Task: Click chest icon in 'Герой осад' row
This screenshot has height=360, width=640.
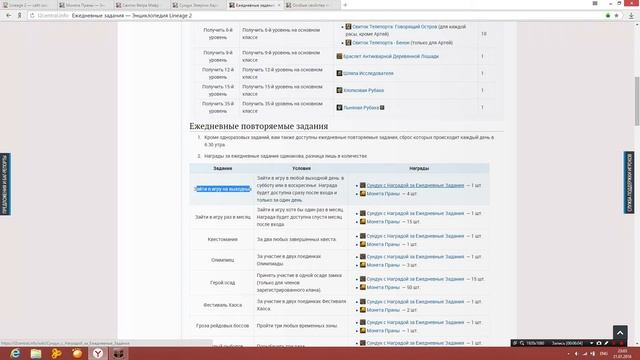Action: point(362,279)
